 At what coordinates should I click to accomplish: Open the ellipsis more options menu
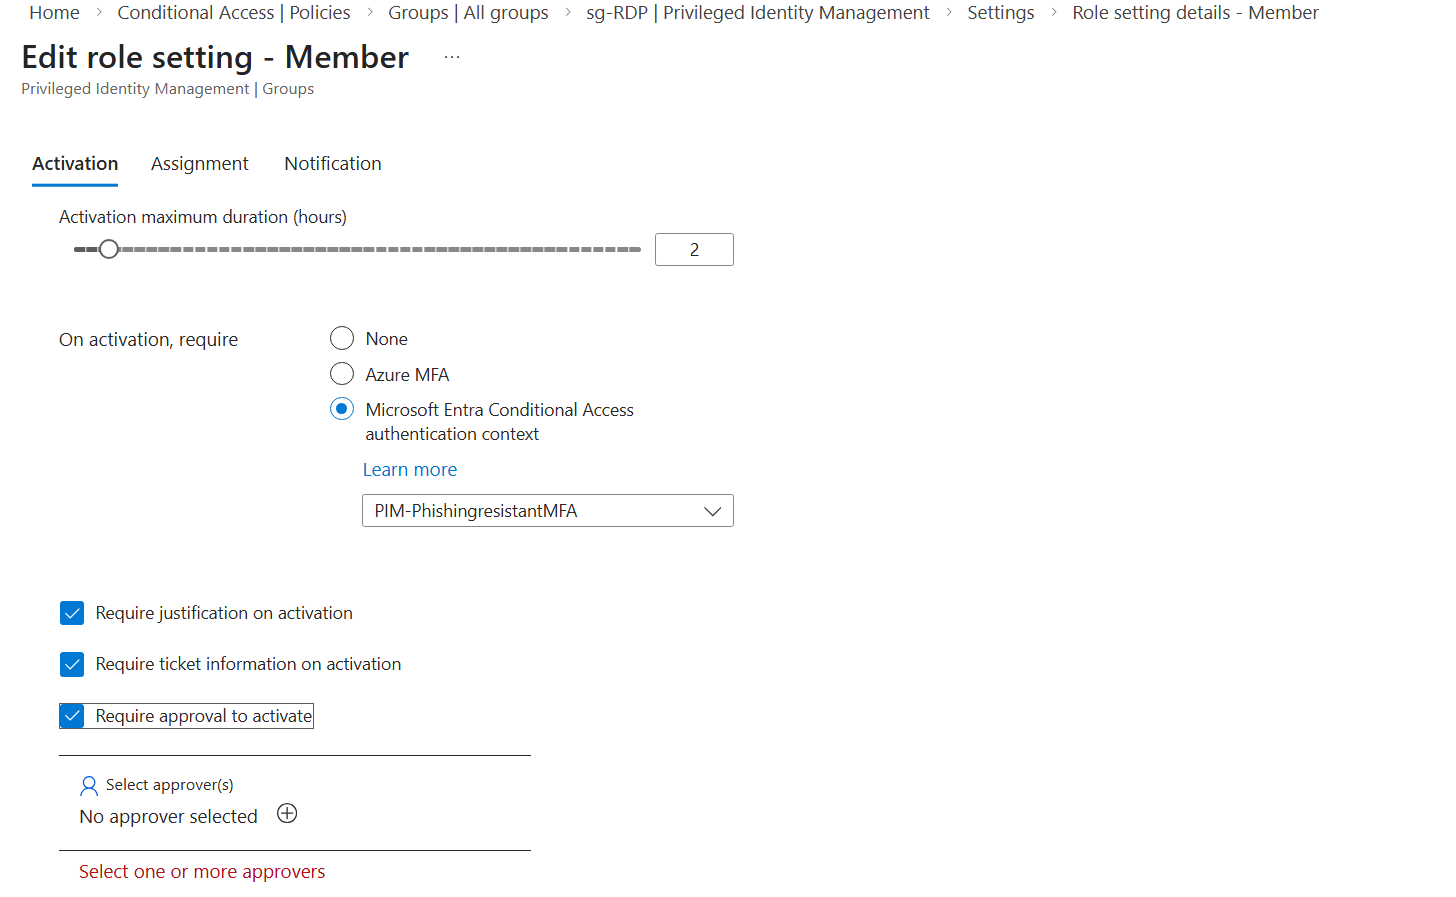point(452,58)
